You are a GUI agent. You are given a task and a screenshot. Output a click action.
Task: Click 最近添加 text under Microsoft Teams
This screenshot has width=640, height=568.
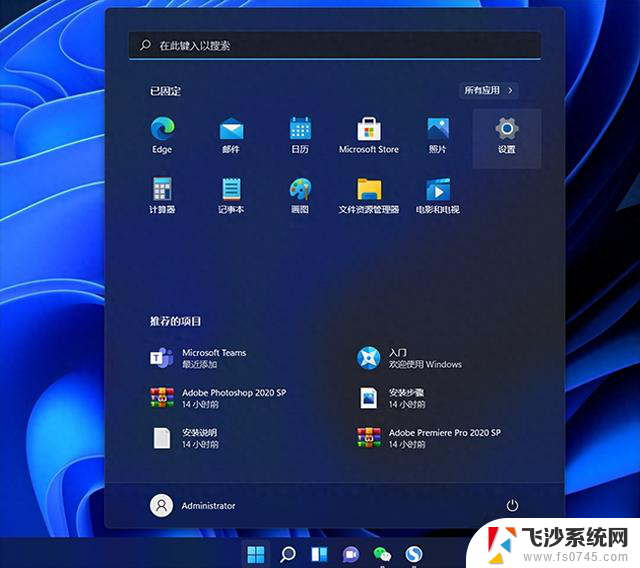[x=200, y=364]
